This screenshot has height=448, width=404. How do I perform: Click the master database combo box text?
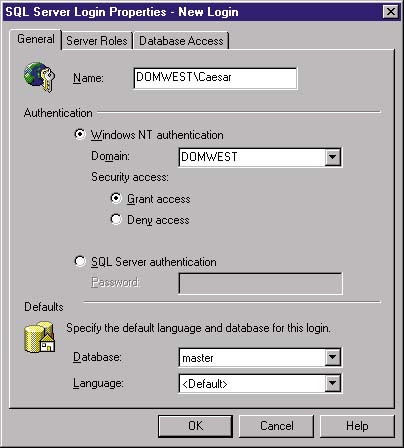pyautogui.click(x=252, y=358)
